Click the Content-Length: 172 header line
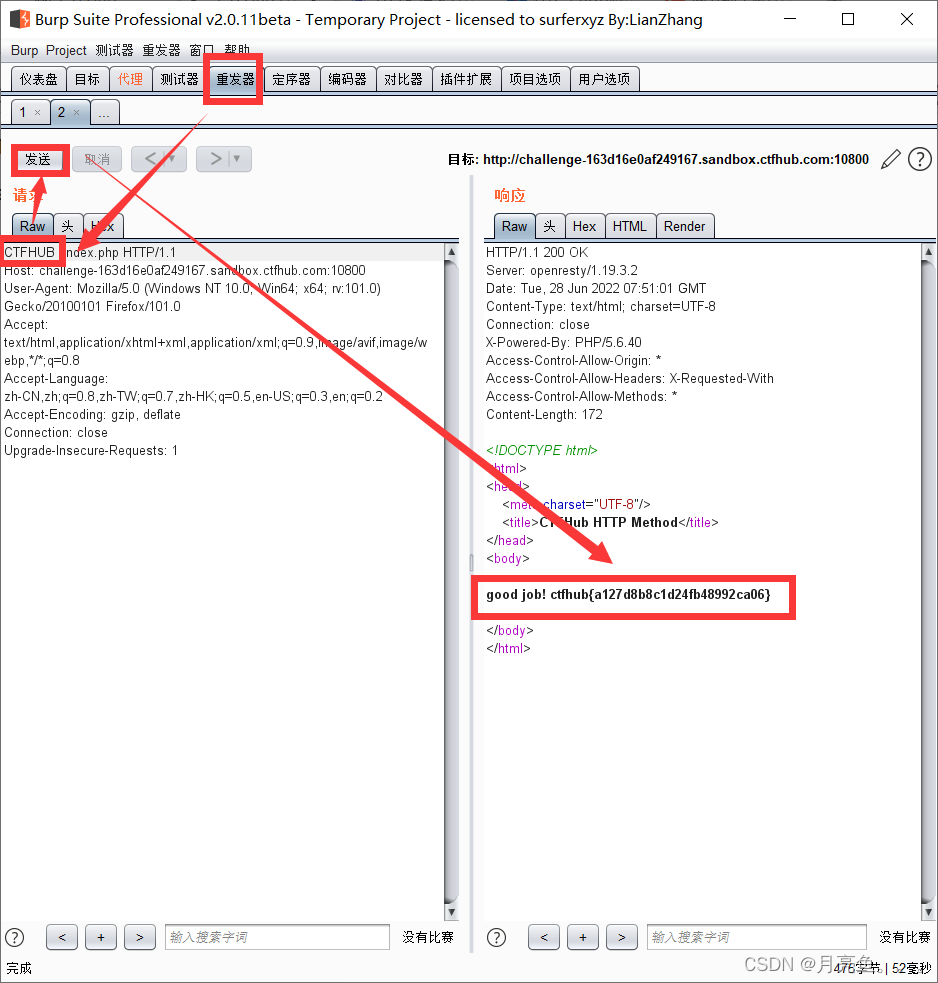 (544, 414)
